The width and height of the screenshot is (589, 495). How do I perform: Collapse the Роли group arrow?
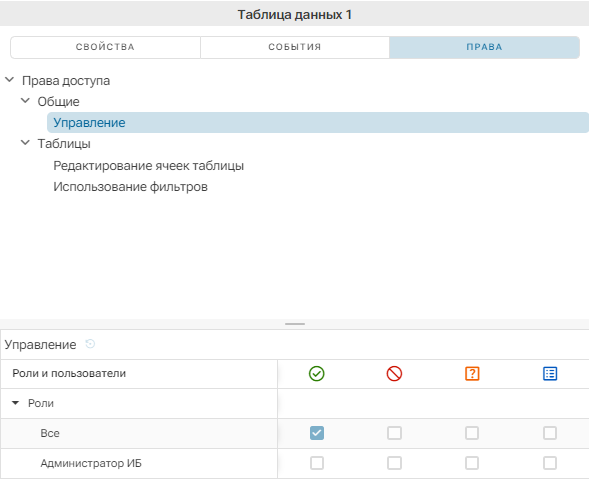15,403
